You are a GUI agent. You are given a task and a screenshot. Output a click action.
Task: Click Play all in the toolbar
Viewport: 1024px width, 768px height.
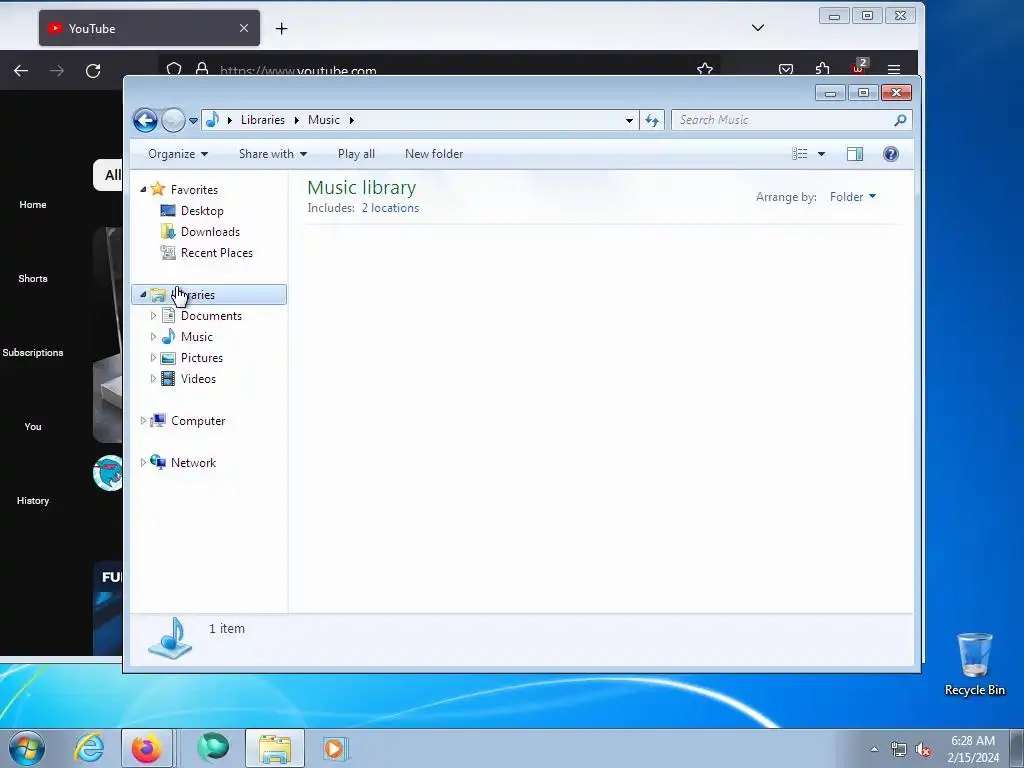[356, 154]
